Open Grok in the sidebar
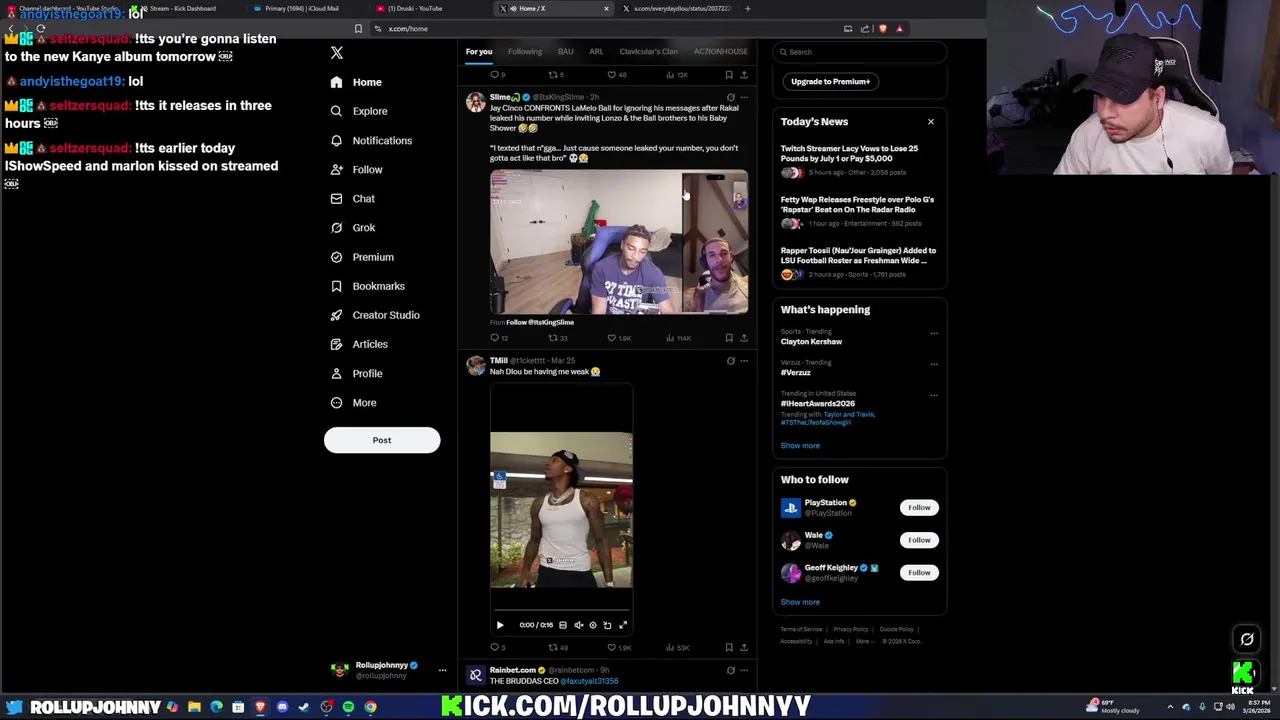 click(352, 228)
